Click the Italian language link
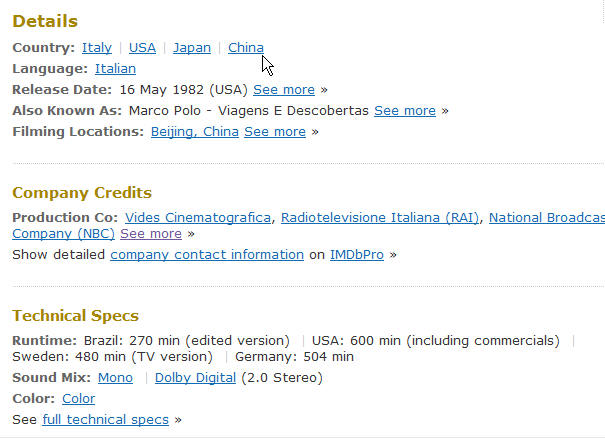Viewport: 605px width, 440px height. click(x=115, y=69)
